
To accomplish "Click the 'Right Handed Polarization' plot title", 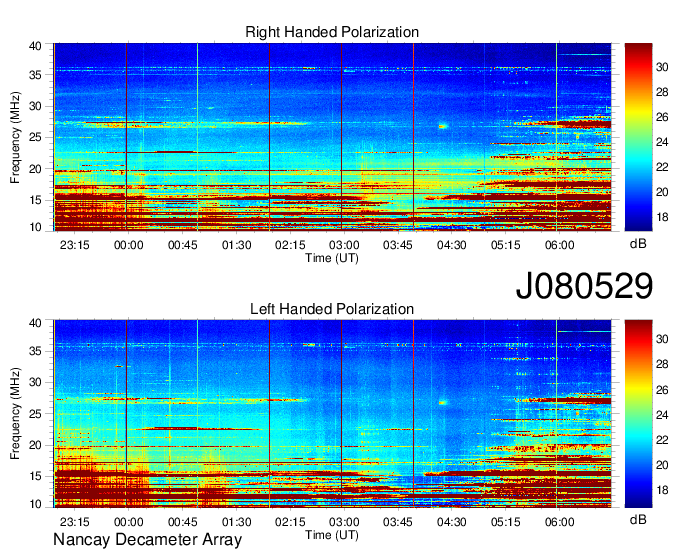I will pos(332,32).
